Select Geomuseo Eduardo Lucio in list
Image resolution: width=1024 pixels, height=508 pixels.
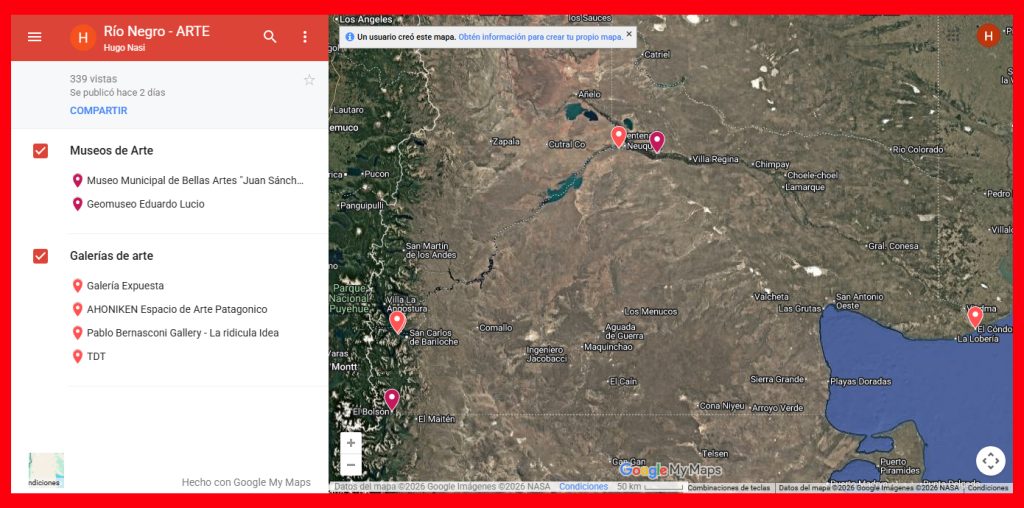point(145,204)
